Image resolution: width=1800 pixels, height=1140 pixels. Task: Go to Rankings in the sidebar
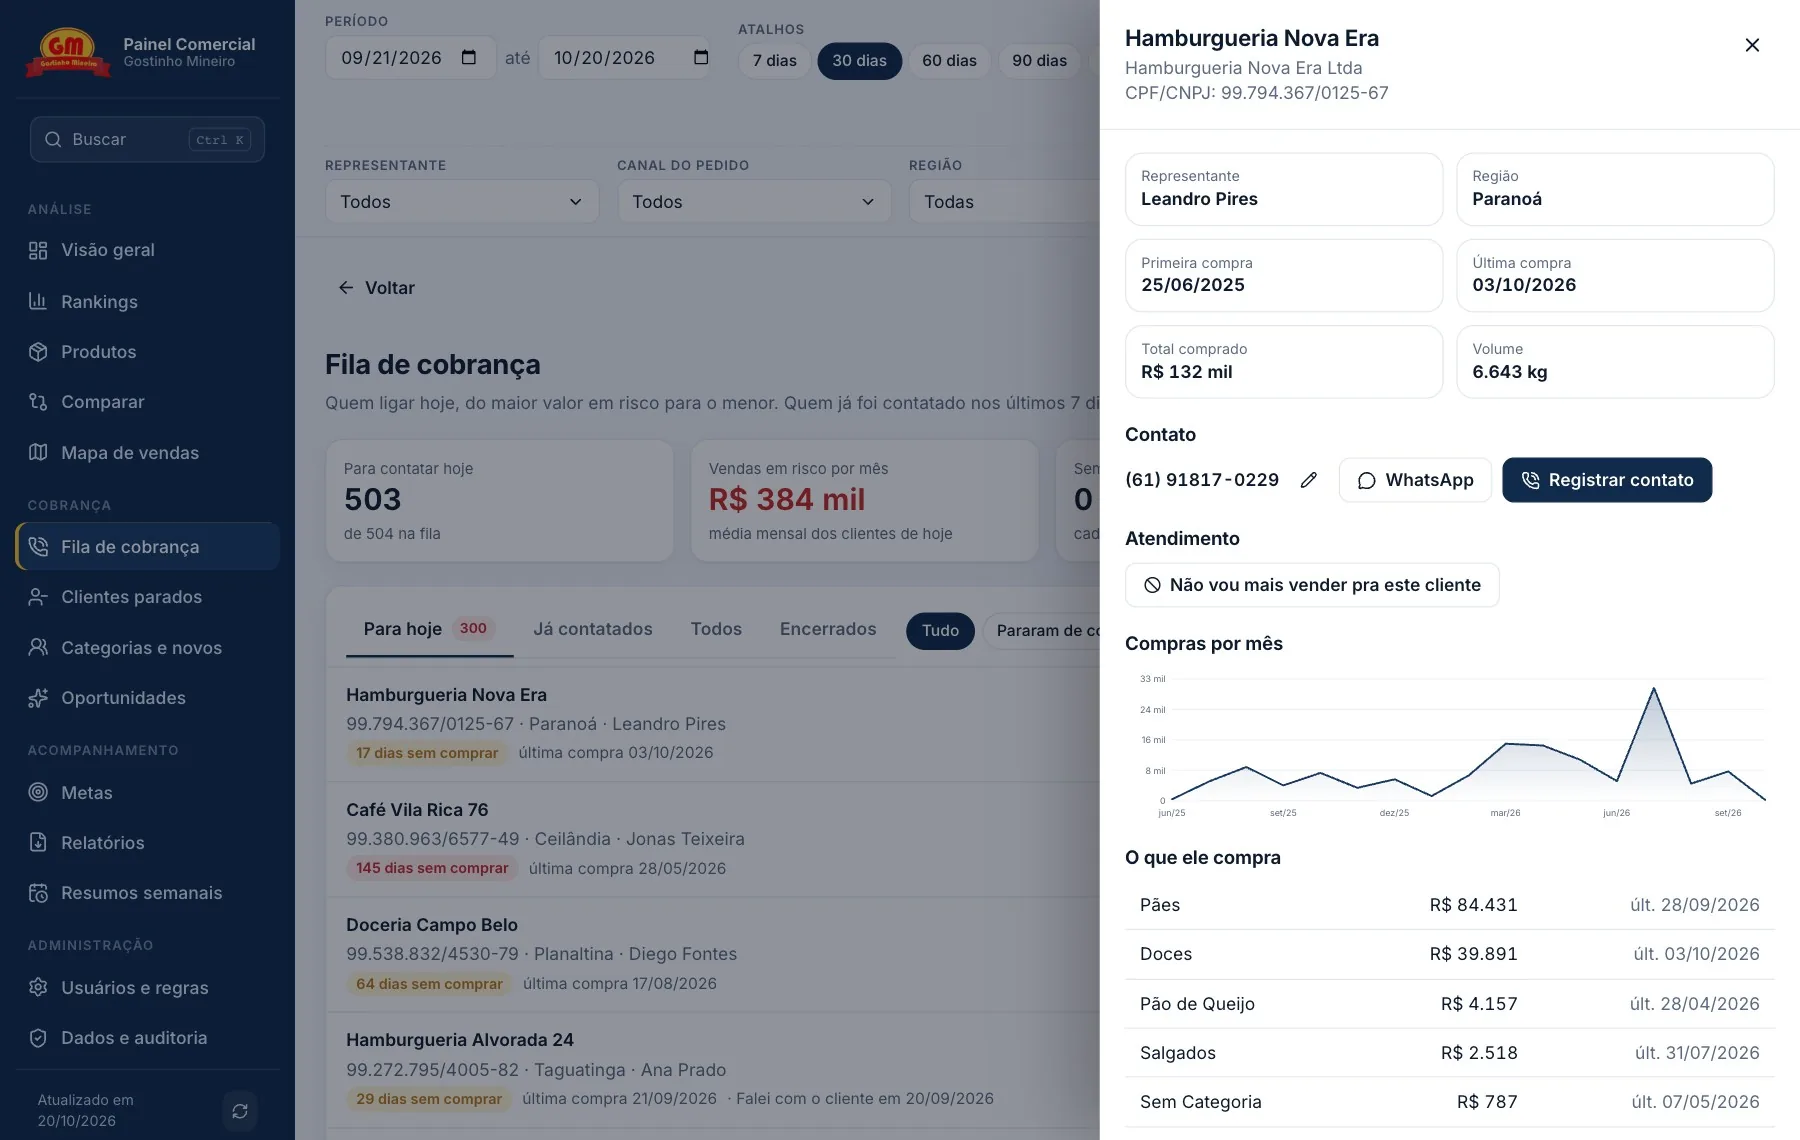(x=147, y=301)
